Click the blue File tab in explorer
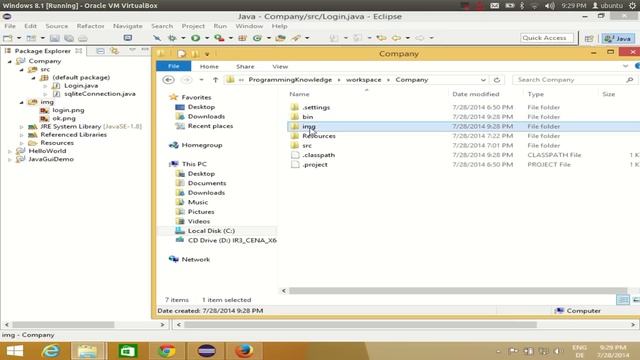 [173, 66]
